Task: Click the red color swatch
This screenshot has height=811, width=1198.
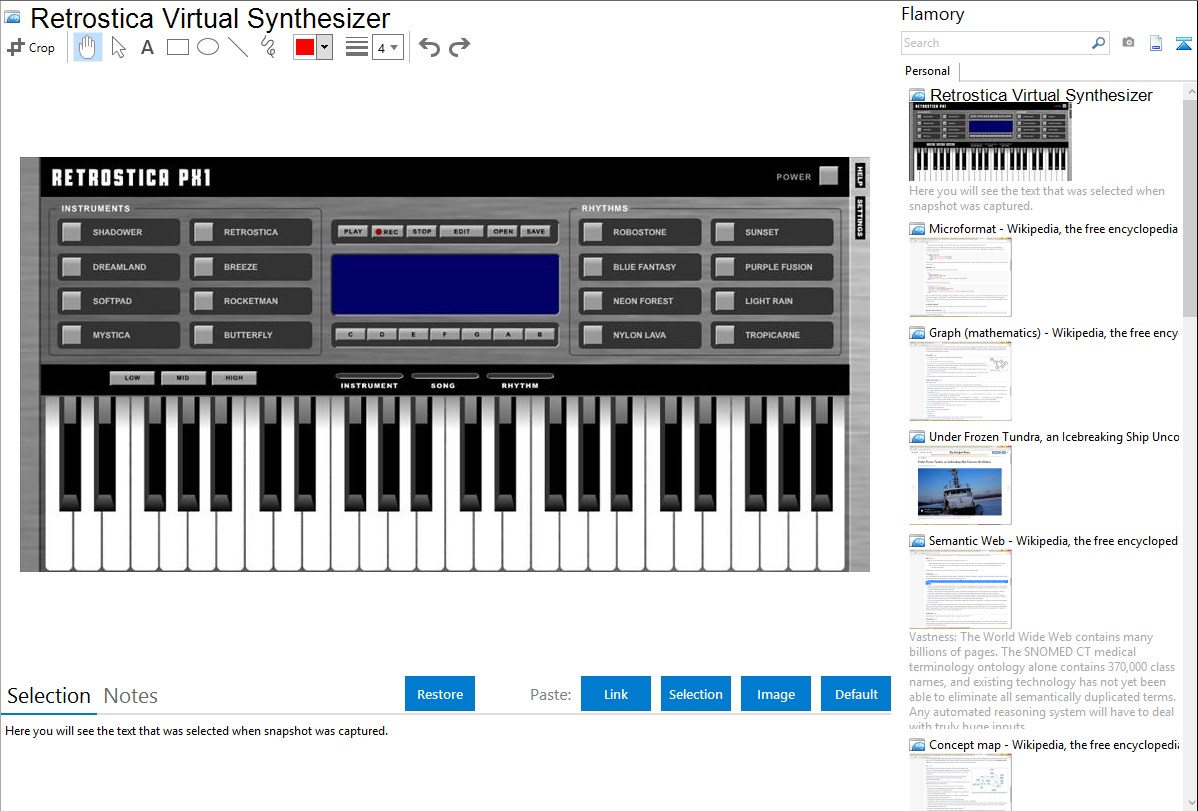Action: [305, 47]
